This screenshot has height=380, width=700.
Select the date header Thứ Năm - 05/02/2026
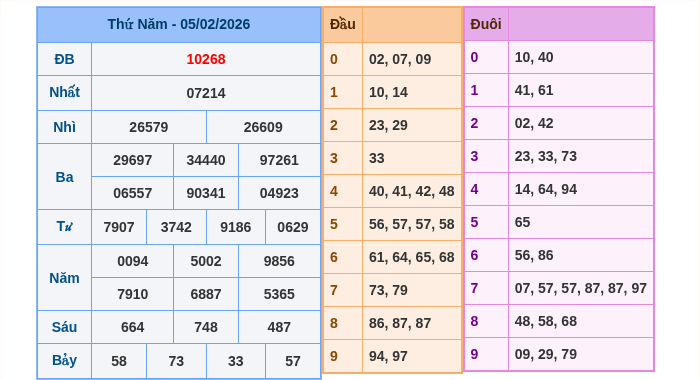coord(179,24)
